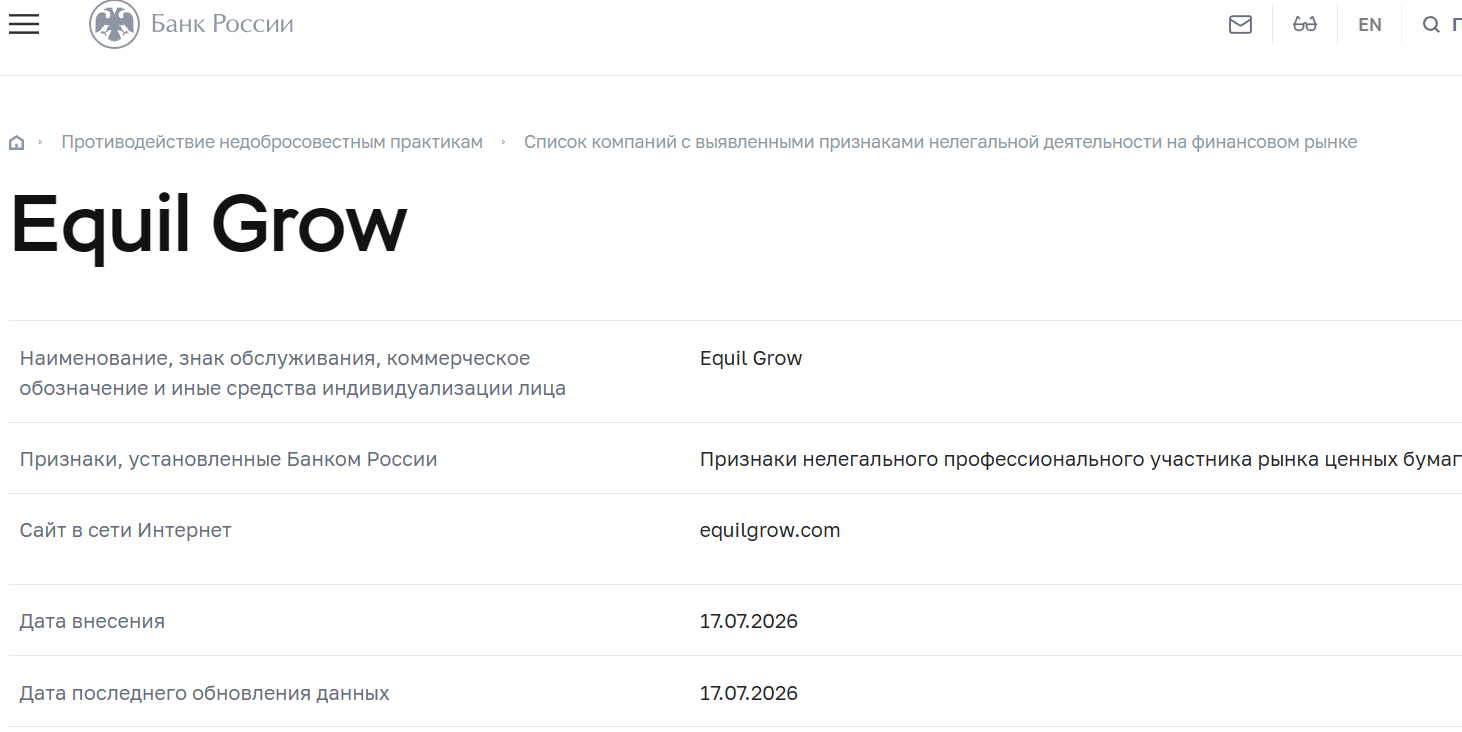This screenshot has height=732, width=1462.
Task: Click the 'Дата внесения' row label
Action: pos(92,621)
